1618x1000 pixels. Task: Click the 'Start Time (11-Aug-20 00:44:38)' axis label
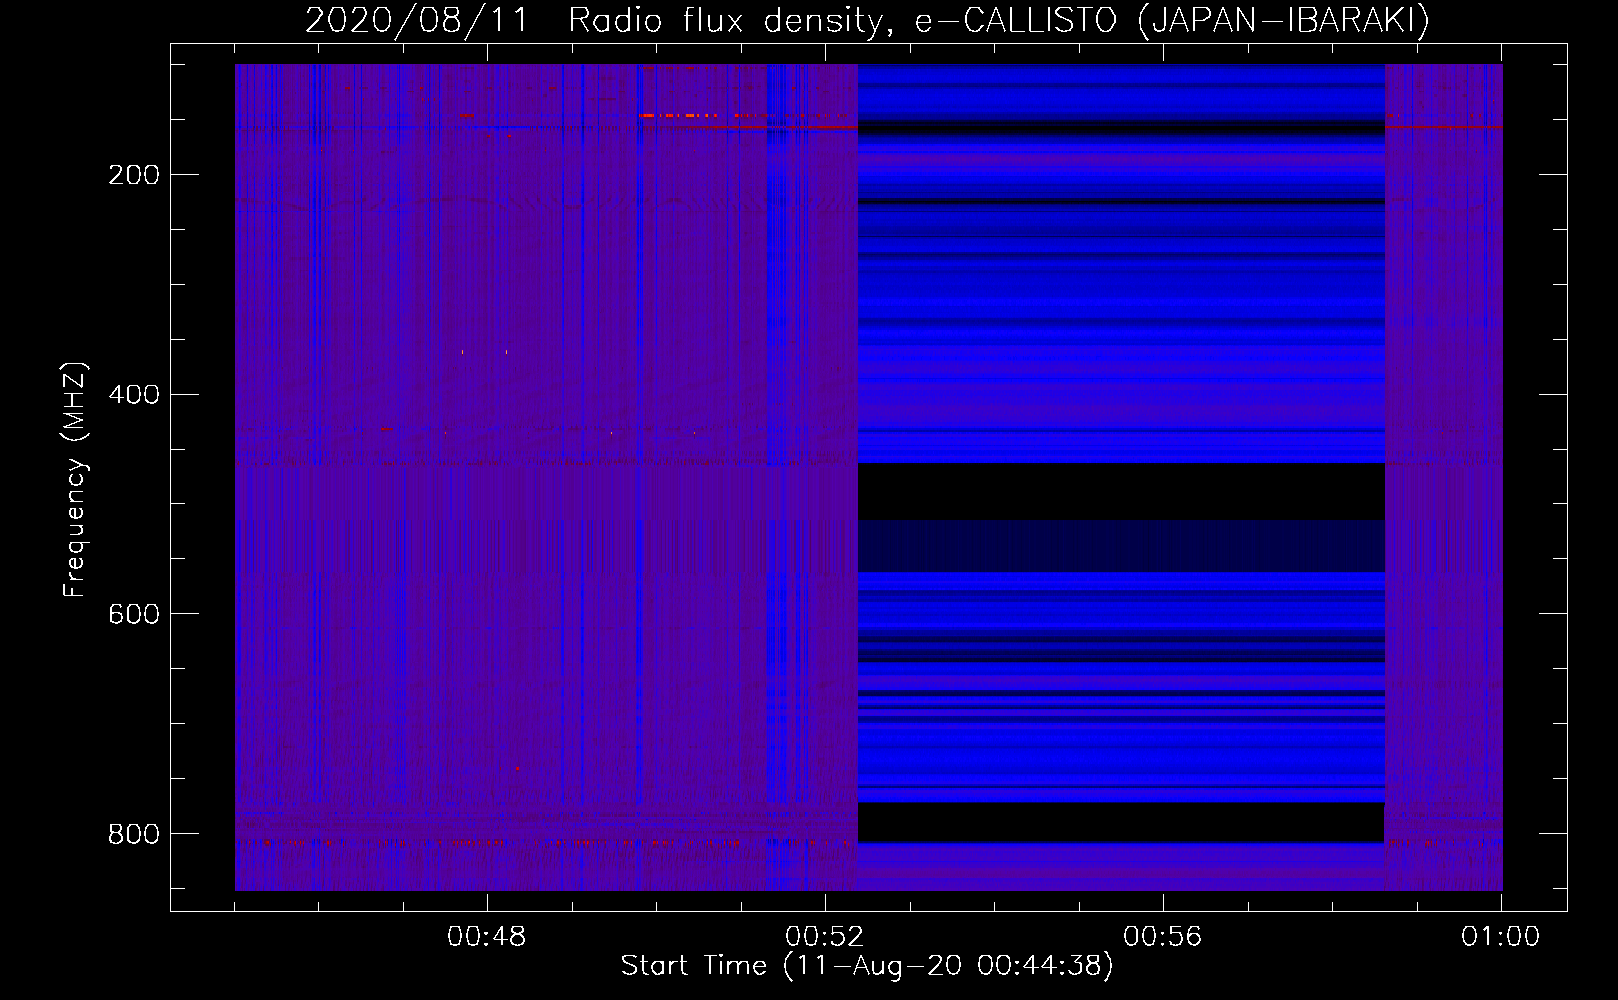[867, 966]
